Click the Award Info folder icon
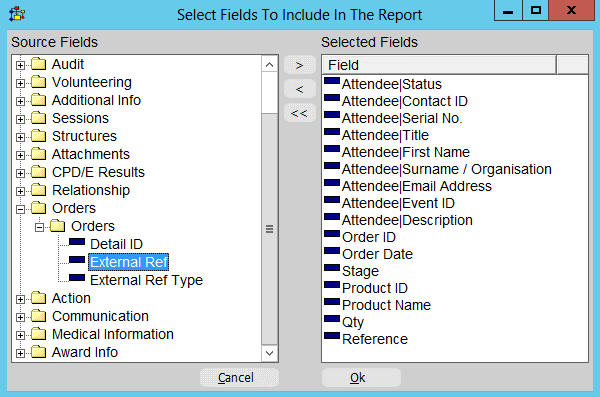Image resolution: width=600 pixels, height=397 pixels. coord(39,351)
